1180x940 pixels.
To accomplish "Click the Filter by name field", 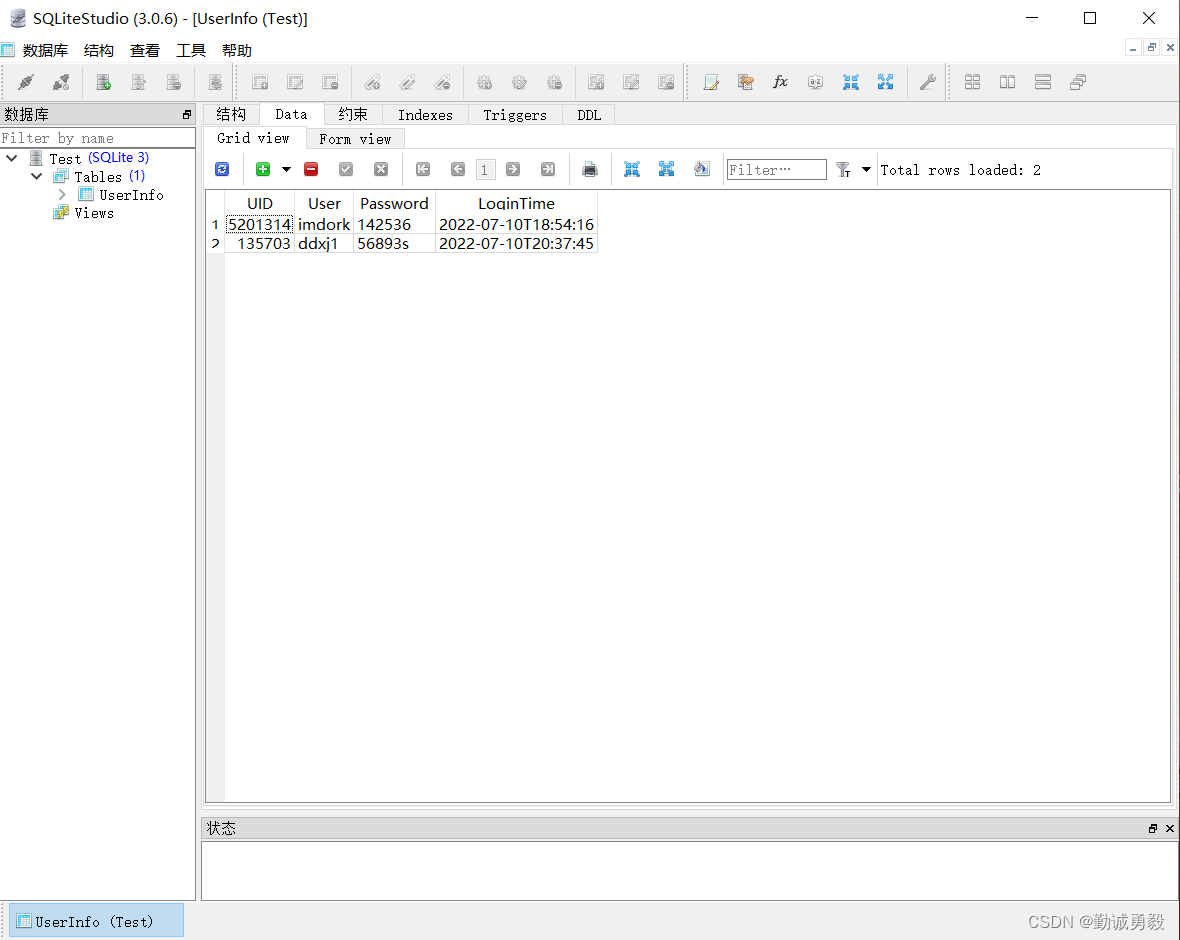I will [98, 138].
